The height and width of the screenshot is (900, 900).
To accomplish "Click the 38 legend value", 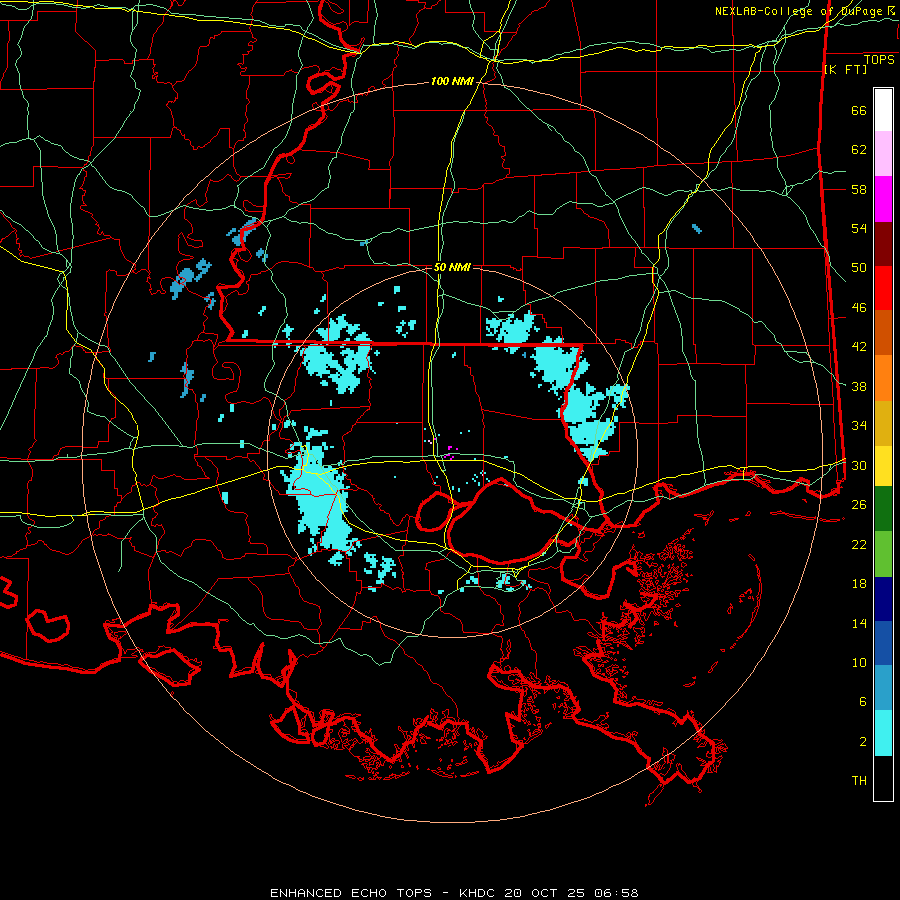I will pos(859,386).
